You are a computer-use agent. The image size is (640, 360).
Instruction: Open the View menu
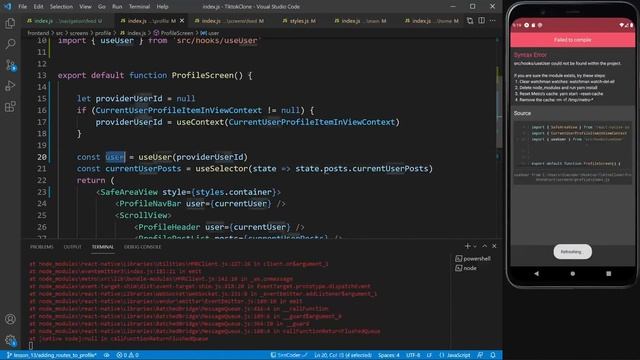pos(85,7)
